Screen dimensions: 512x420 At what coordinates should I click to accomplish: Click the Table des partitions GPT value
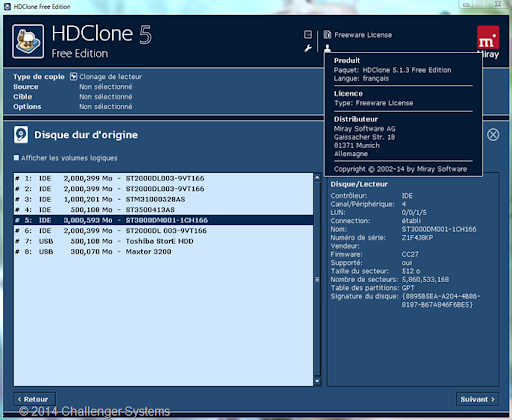408,288
